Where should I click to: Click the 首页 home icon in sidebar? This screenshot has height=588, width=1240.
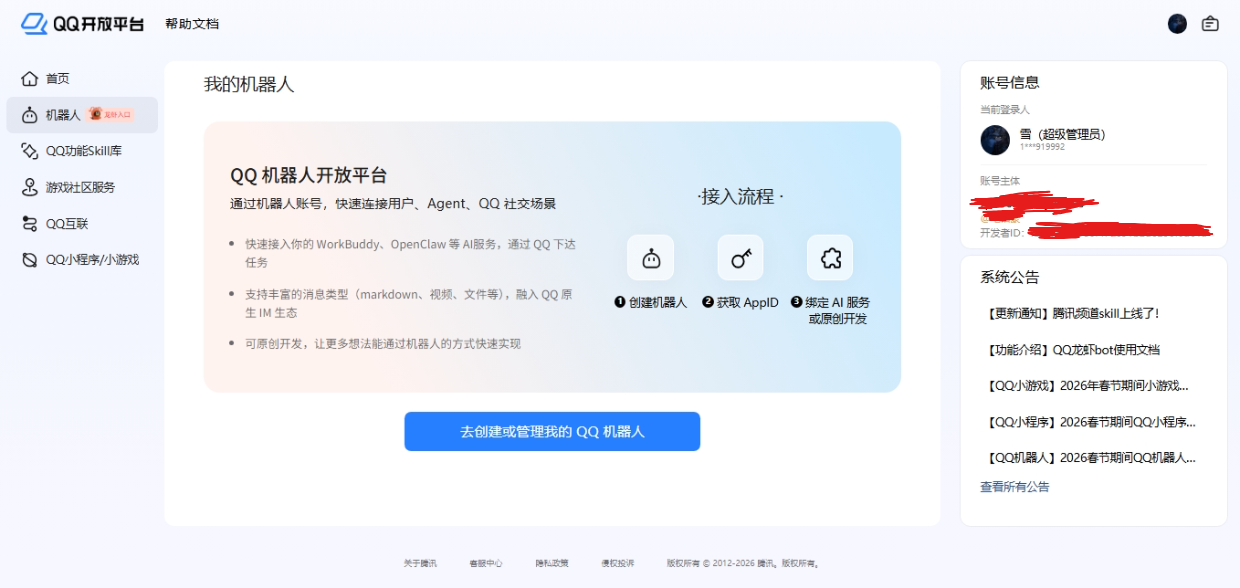pyautogui.click(x=30, y=78)
